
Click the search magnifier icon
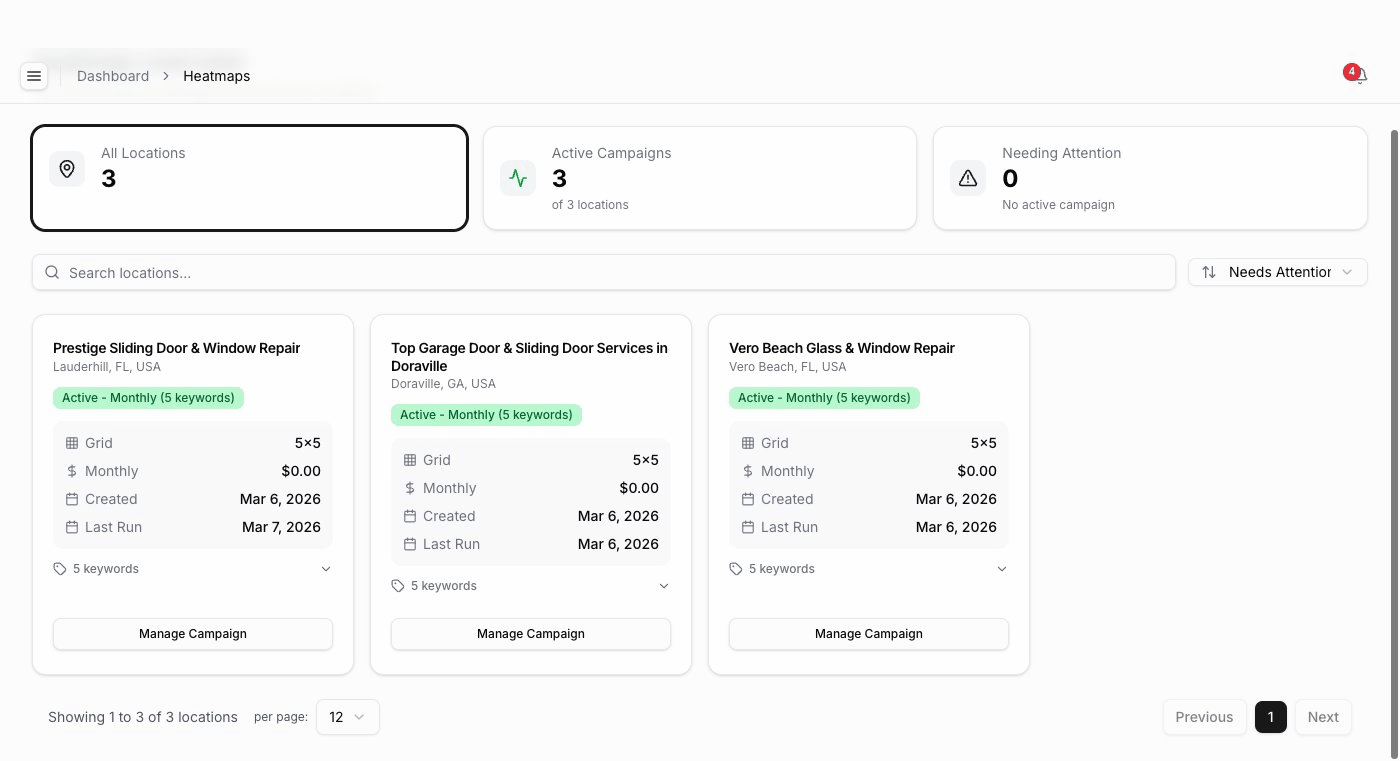pyautogui.click(x=52, y=272)
